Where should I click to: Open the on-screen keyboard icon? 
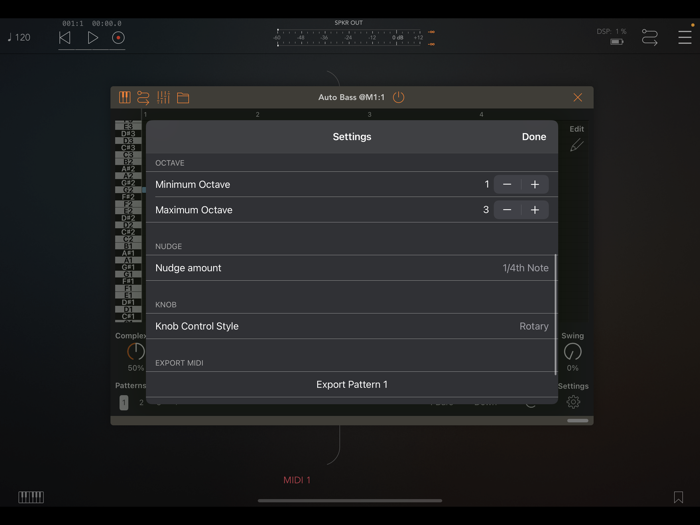31,497
